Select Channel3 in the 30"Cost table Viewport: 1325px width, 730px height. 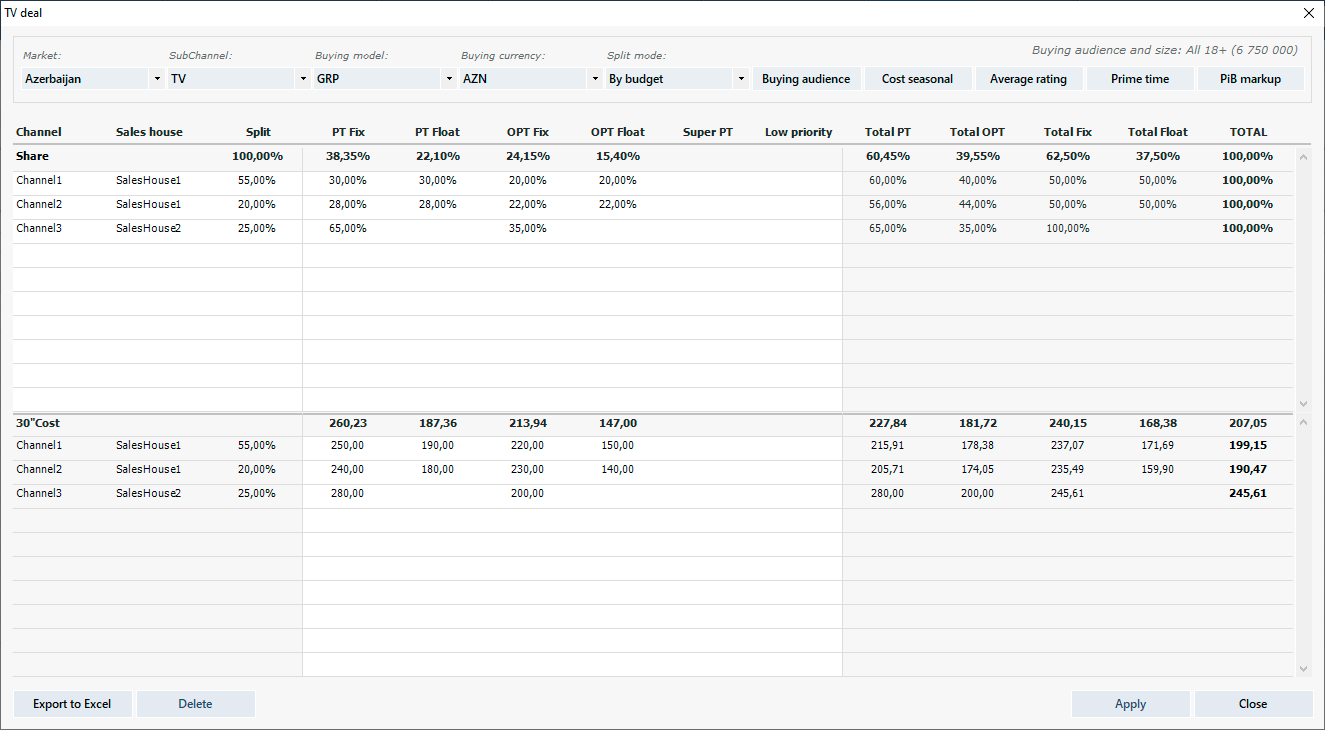pyautogui.click(x=39, y=493)
